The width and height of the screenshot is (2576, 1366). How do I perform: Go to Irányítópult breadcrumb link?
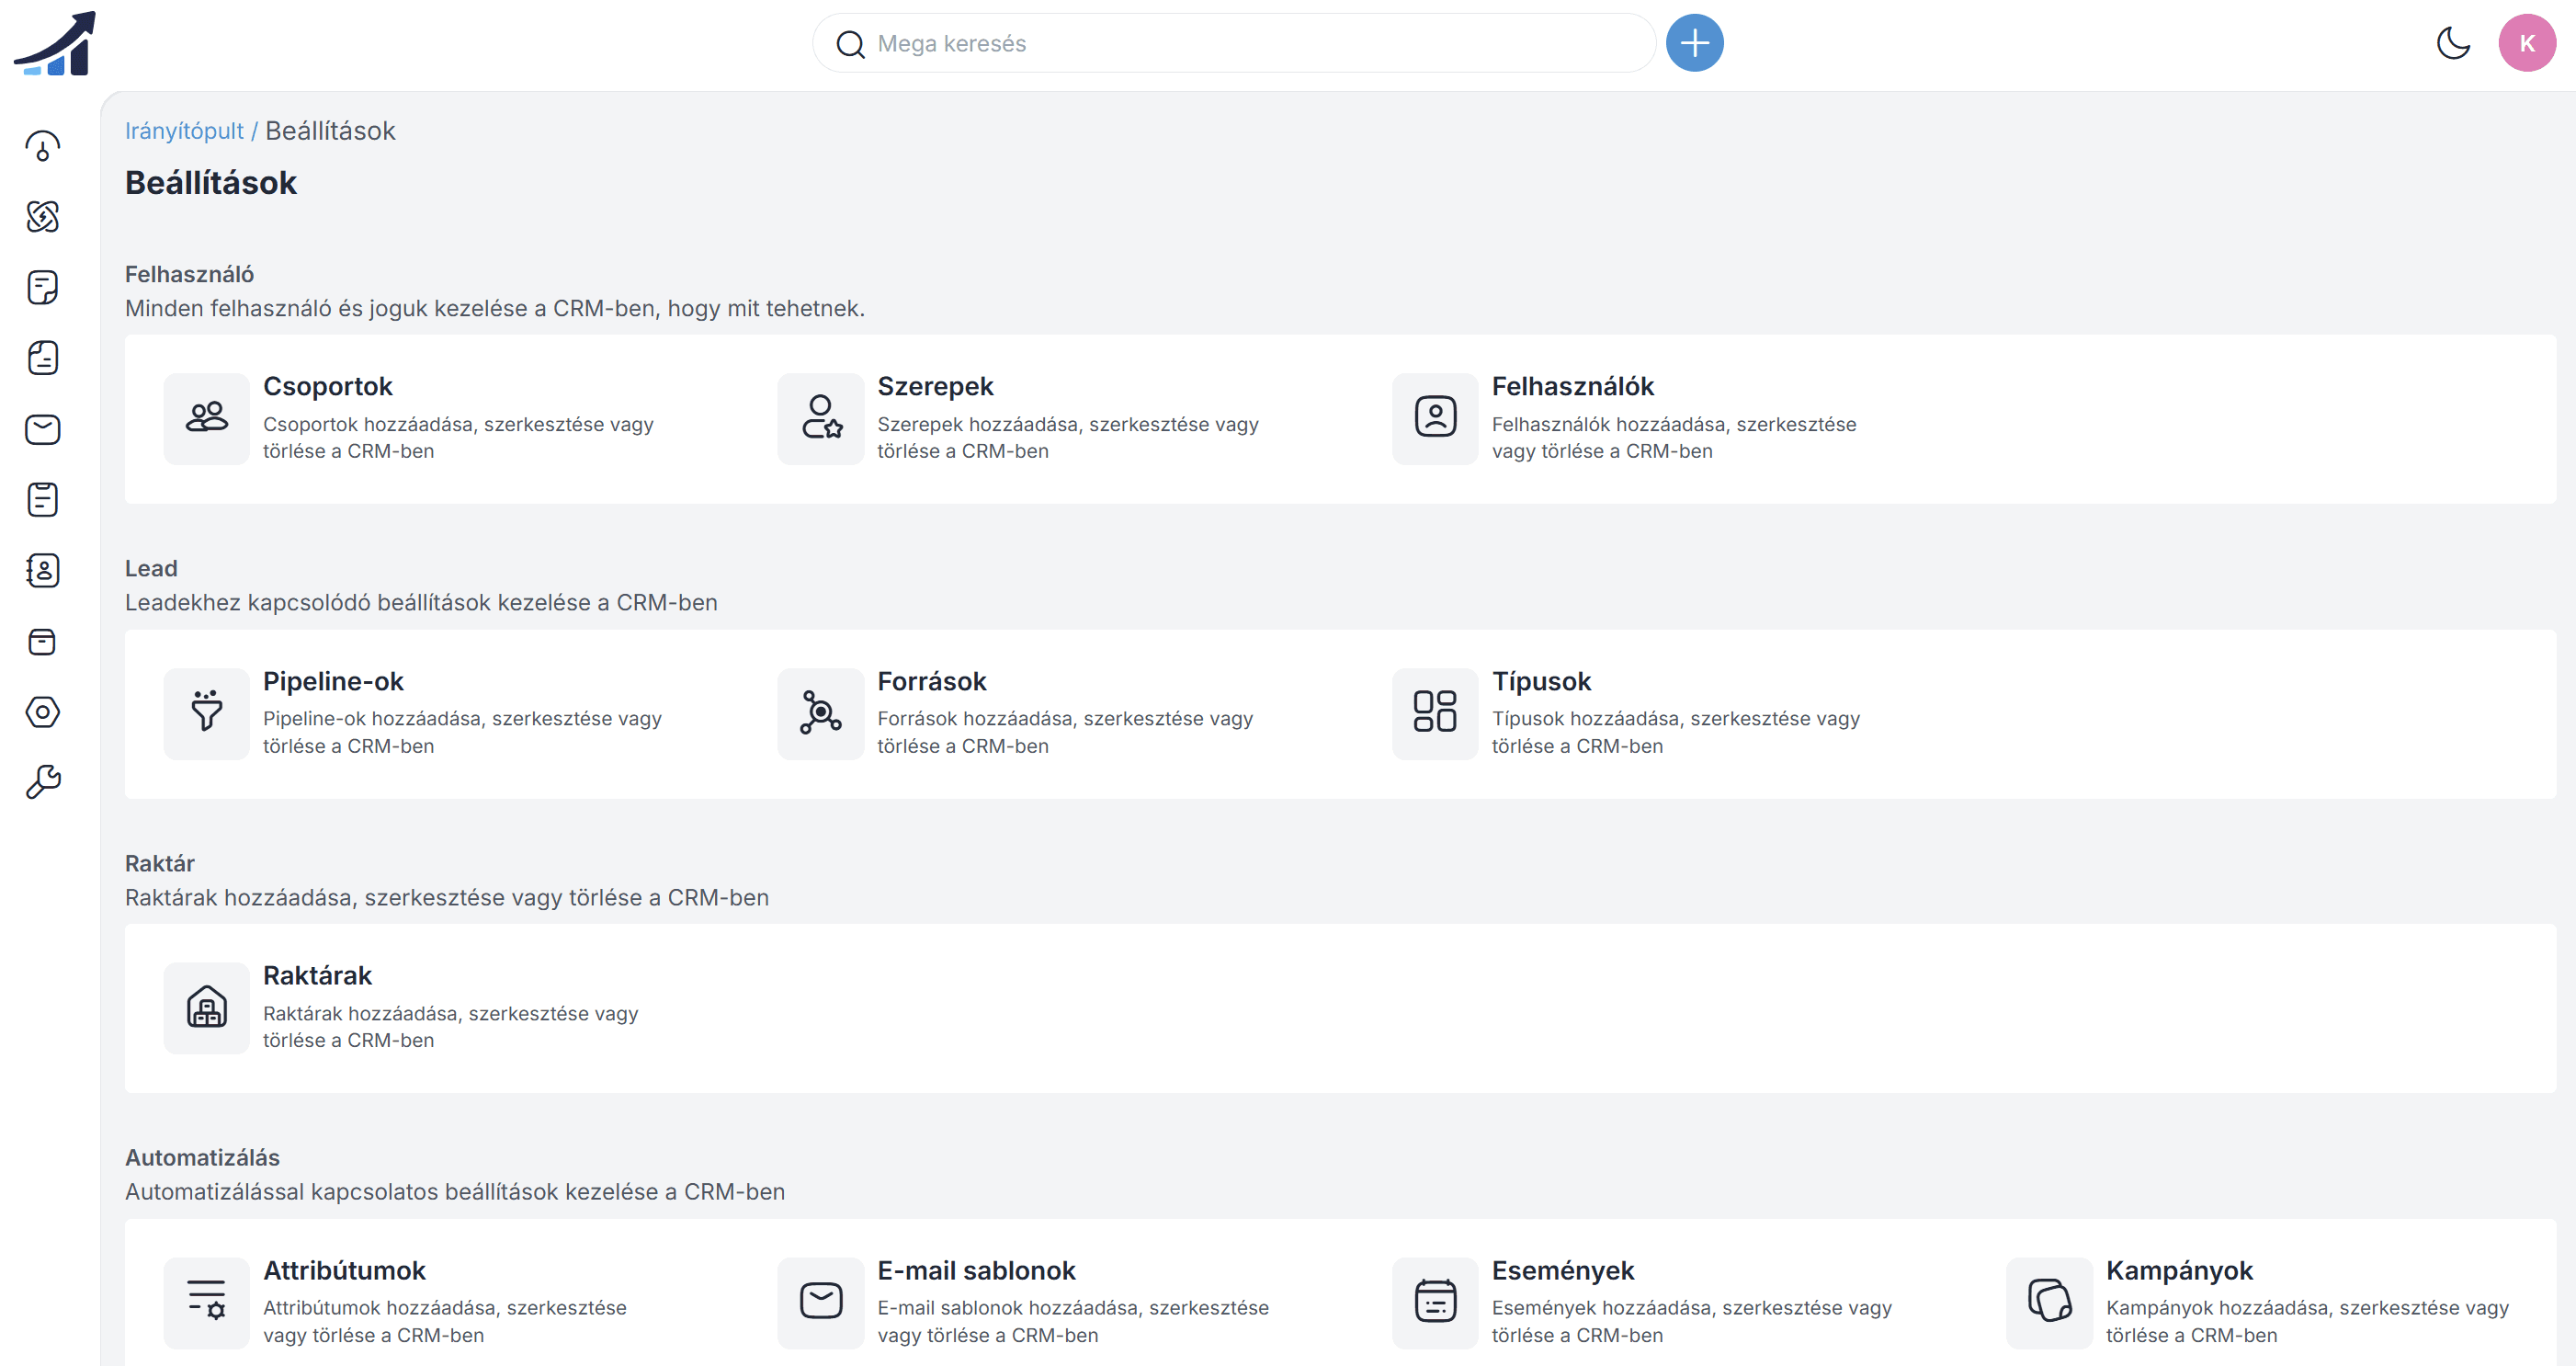coord(184,131)
